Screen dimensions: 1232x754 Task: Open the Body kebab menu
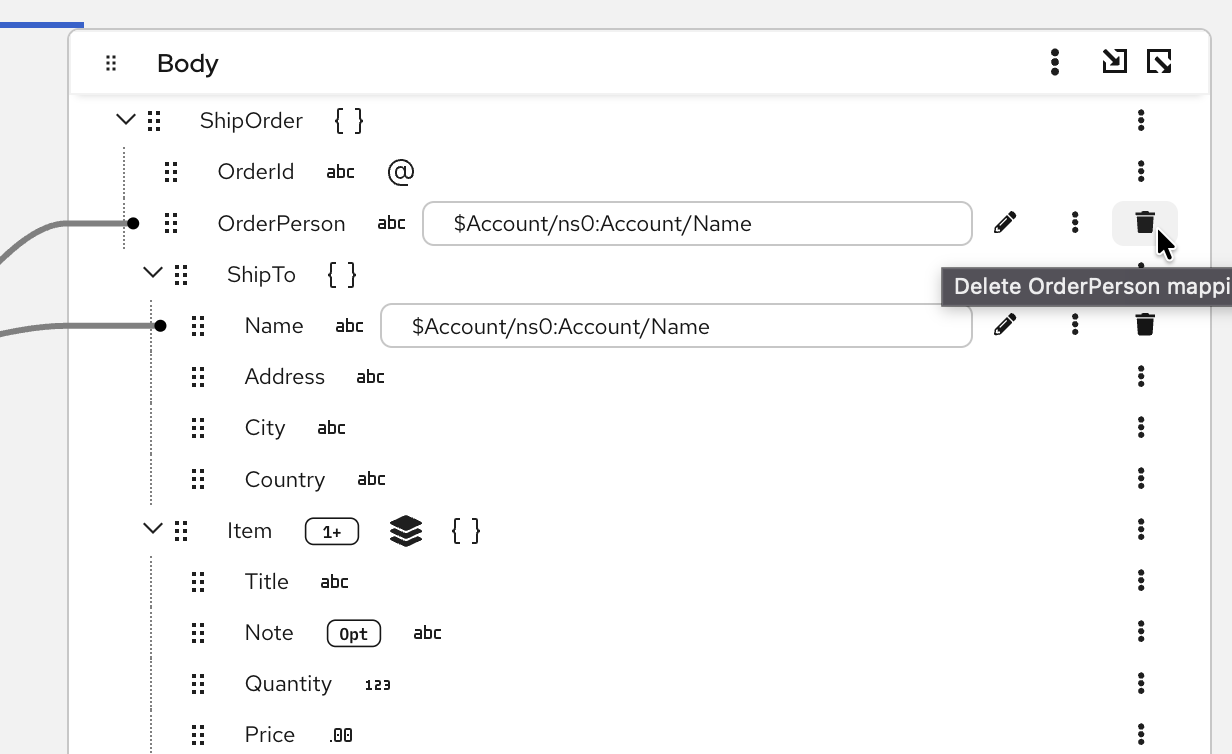point(1055,62)
